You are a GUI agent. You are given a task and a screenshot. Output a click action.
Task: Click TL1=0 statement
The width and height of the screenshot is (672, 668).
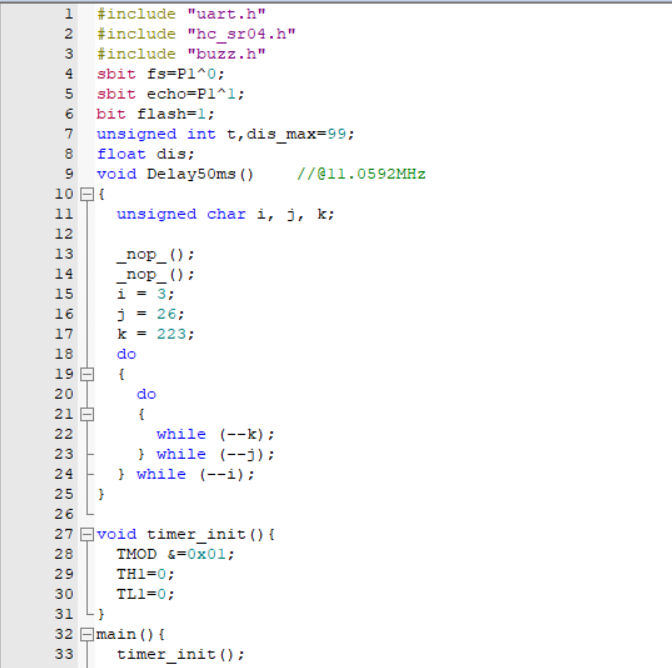(145, 594)
